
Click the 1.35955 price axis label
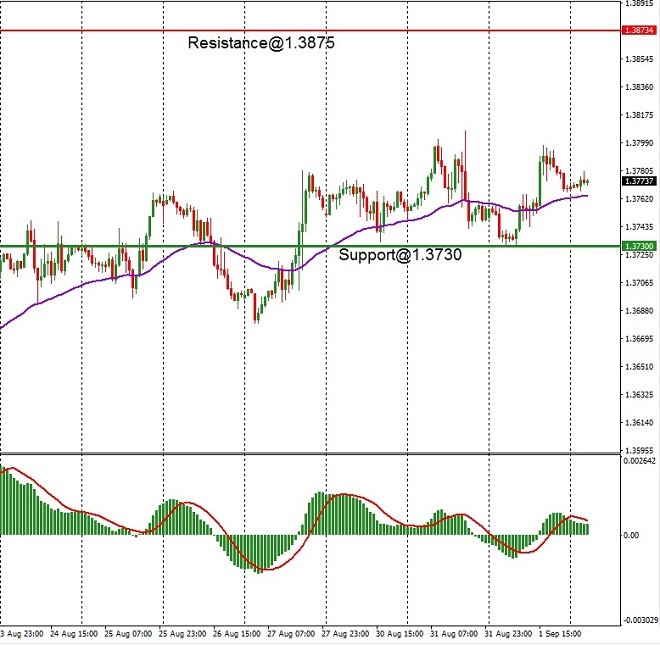639,450
